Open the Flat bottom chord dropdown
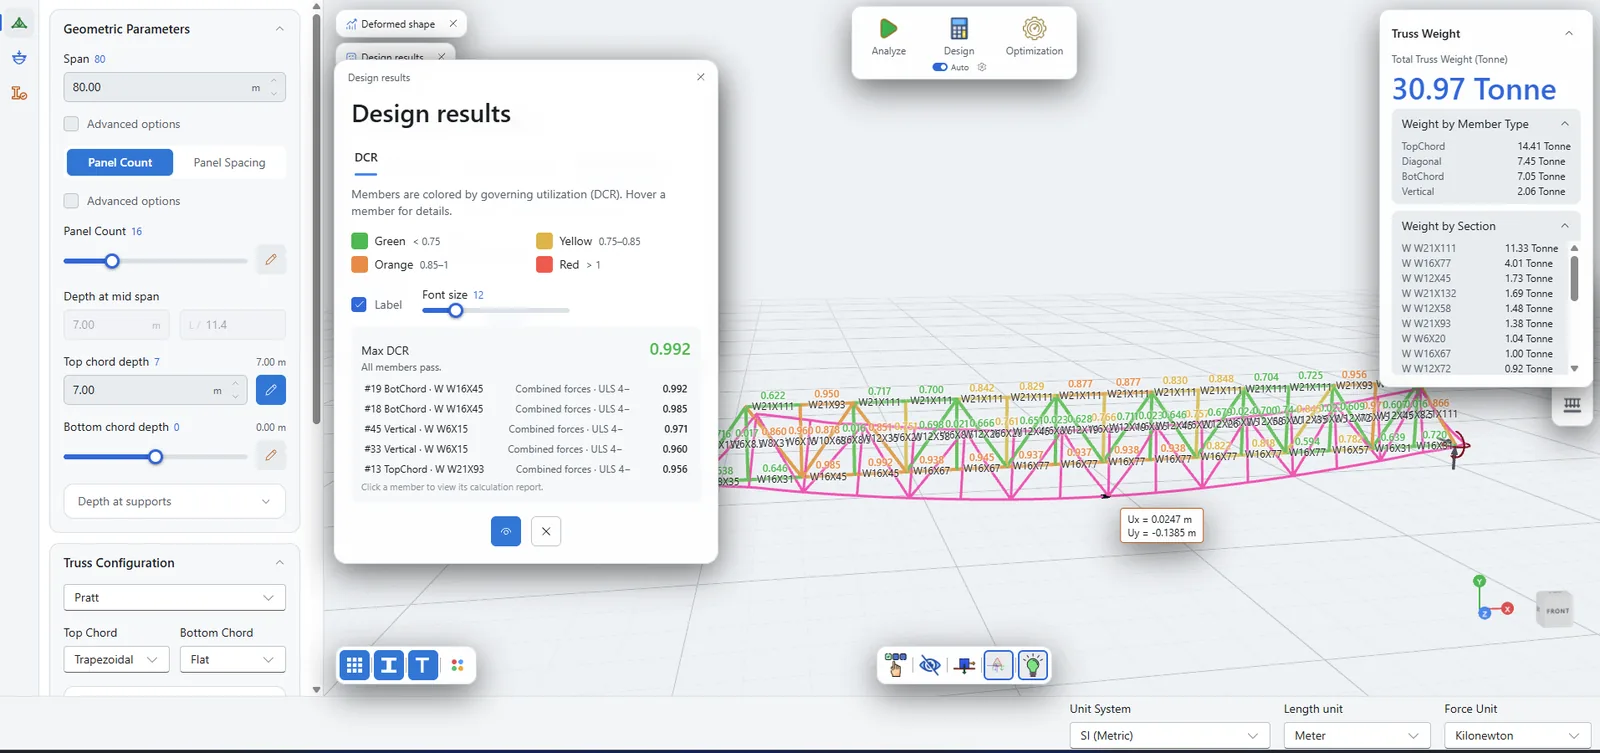The width and height of the screenshot is (1600, 753). [232, 660]
